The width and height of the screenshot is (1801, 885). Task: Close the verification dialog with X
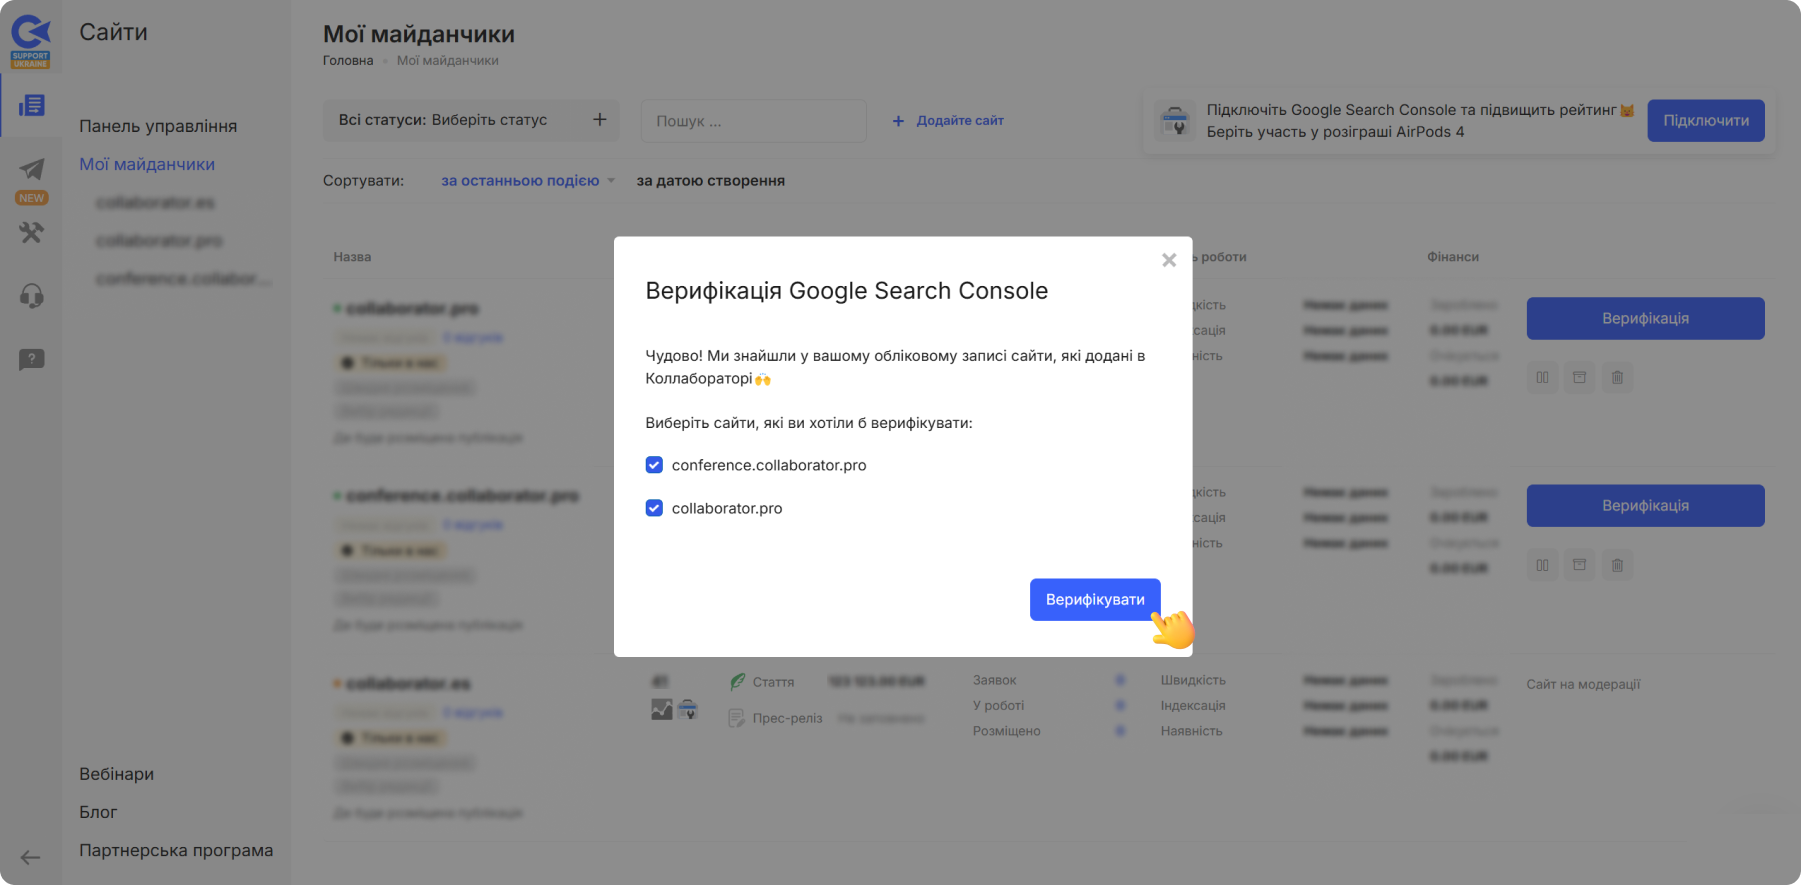pyautogui.click(x=1168, y=260)
